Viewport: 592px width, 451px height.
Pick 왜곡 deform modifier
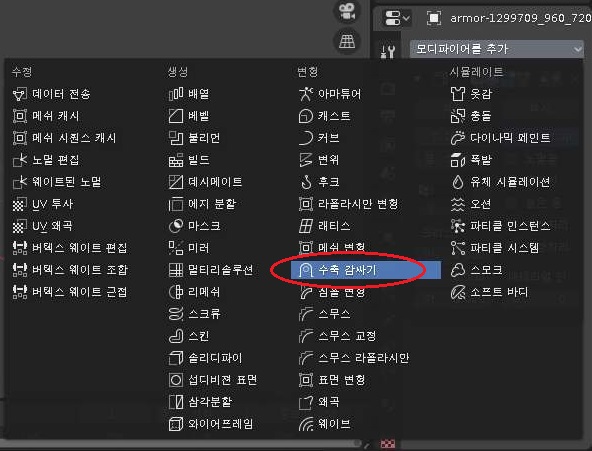[x=319, y=402]
